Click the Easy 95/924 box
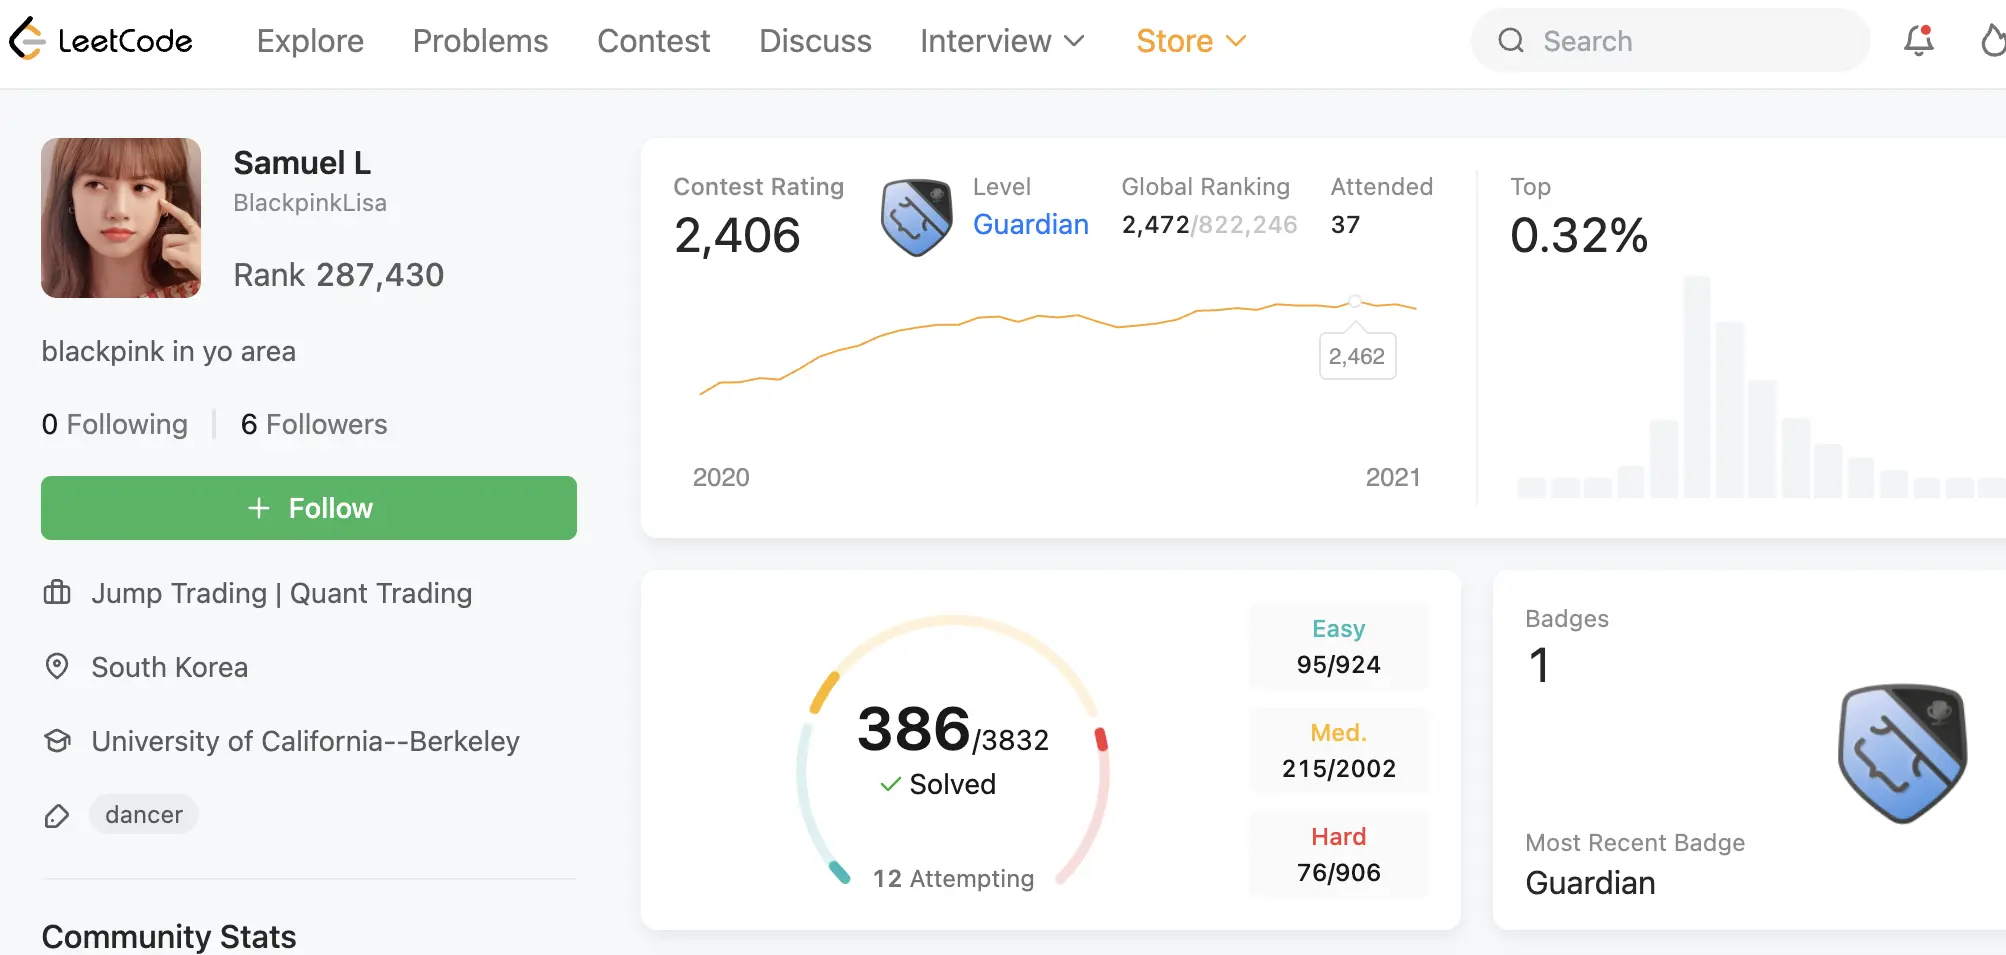The height and width of the screenshot is (955, 2006). (x=1338, y=646)
